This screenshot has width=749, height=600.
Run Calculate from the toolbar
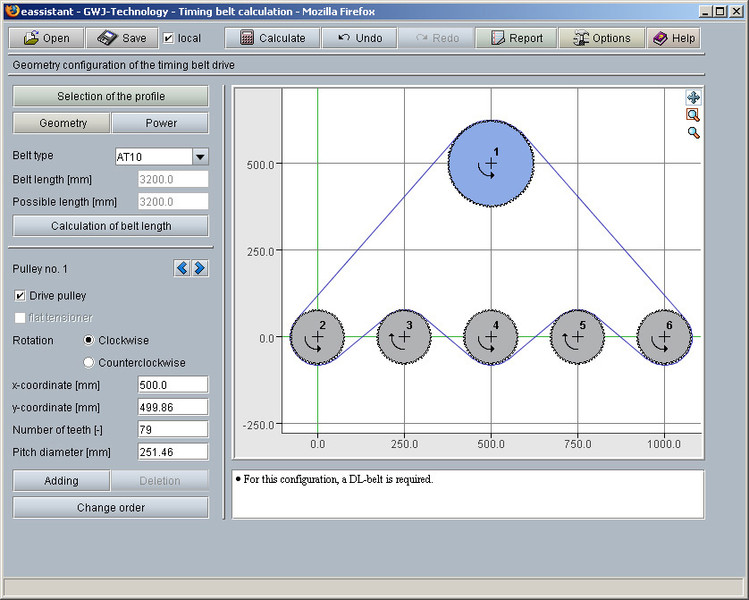click(272, 38)
